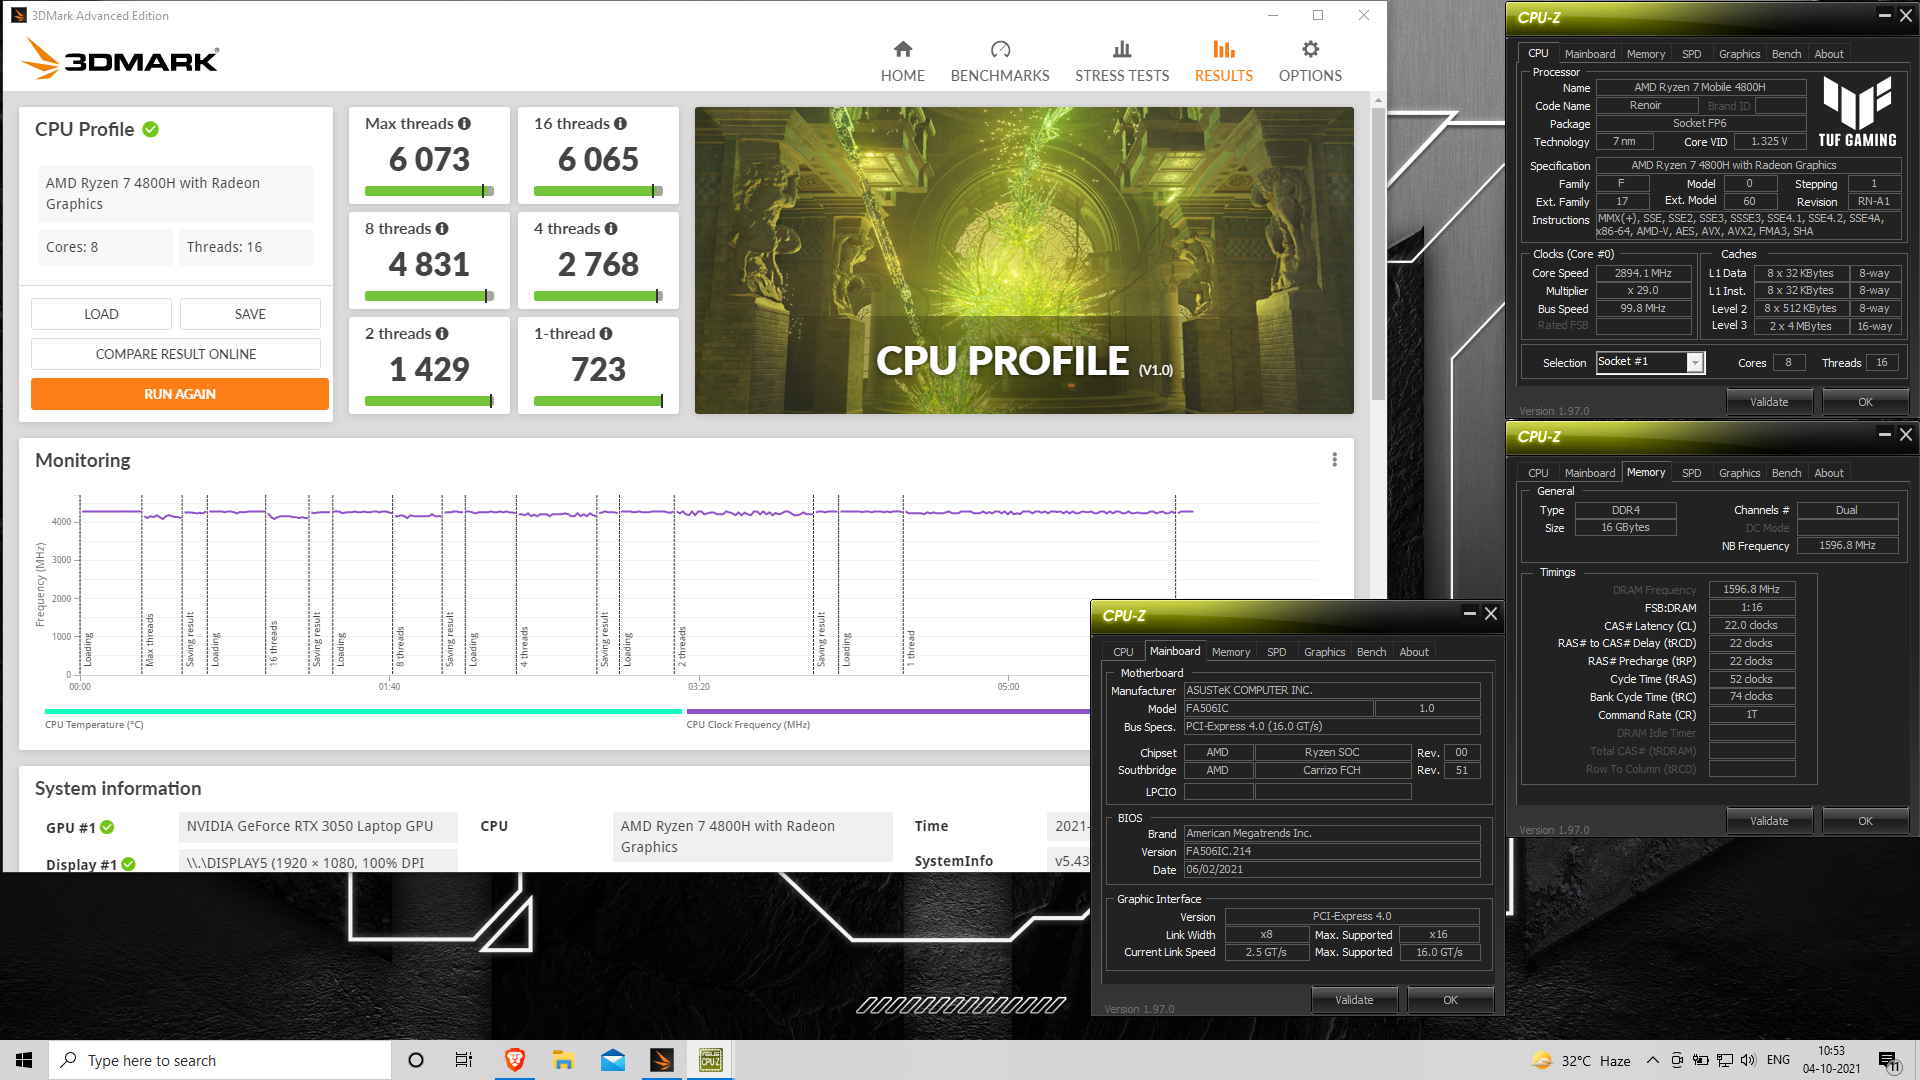Open Bench tab in middle CPU-Z Memory window
1920x1080 pixels.
coord(1786,473)
